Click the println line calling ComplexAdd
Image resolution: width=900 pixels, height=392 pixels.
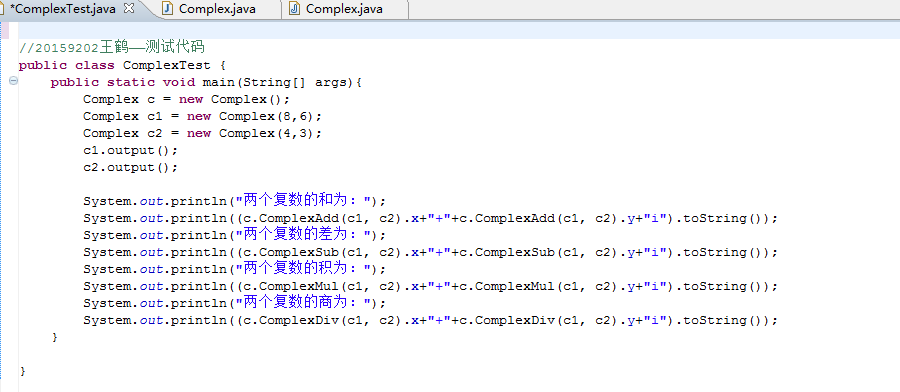click(430, 219)
